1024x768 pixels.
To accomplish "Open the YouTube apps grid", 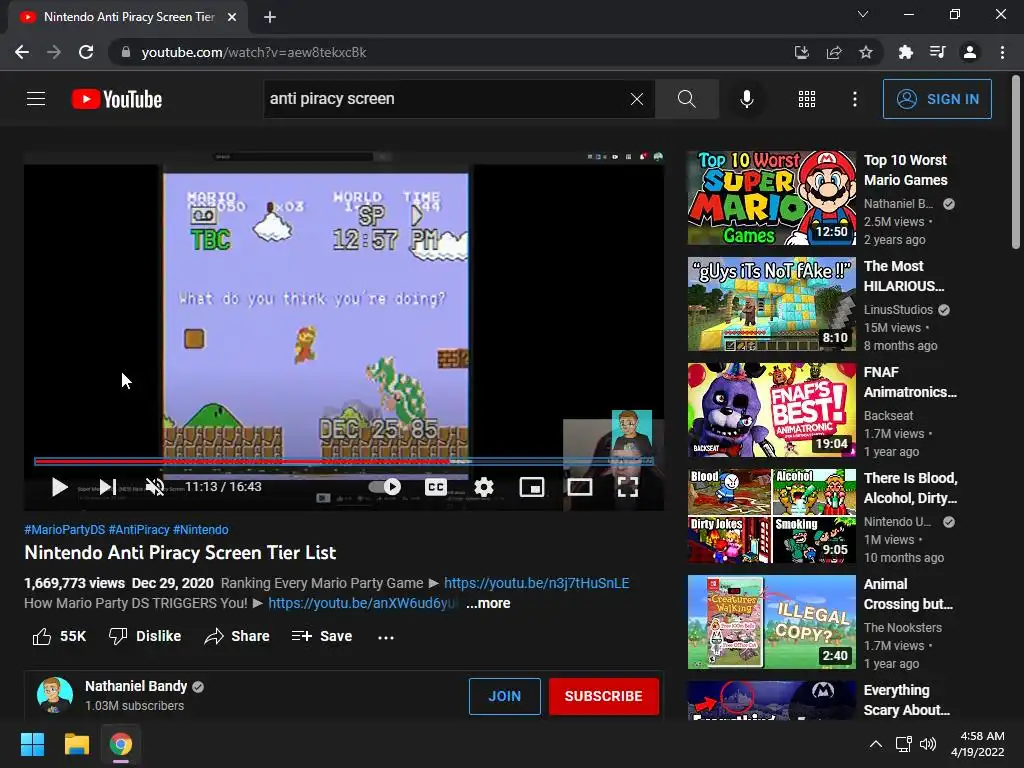I will 807,99.
